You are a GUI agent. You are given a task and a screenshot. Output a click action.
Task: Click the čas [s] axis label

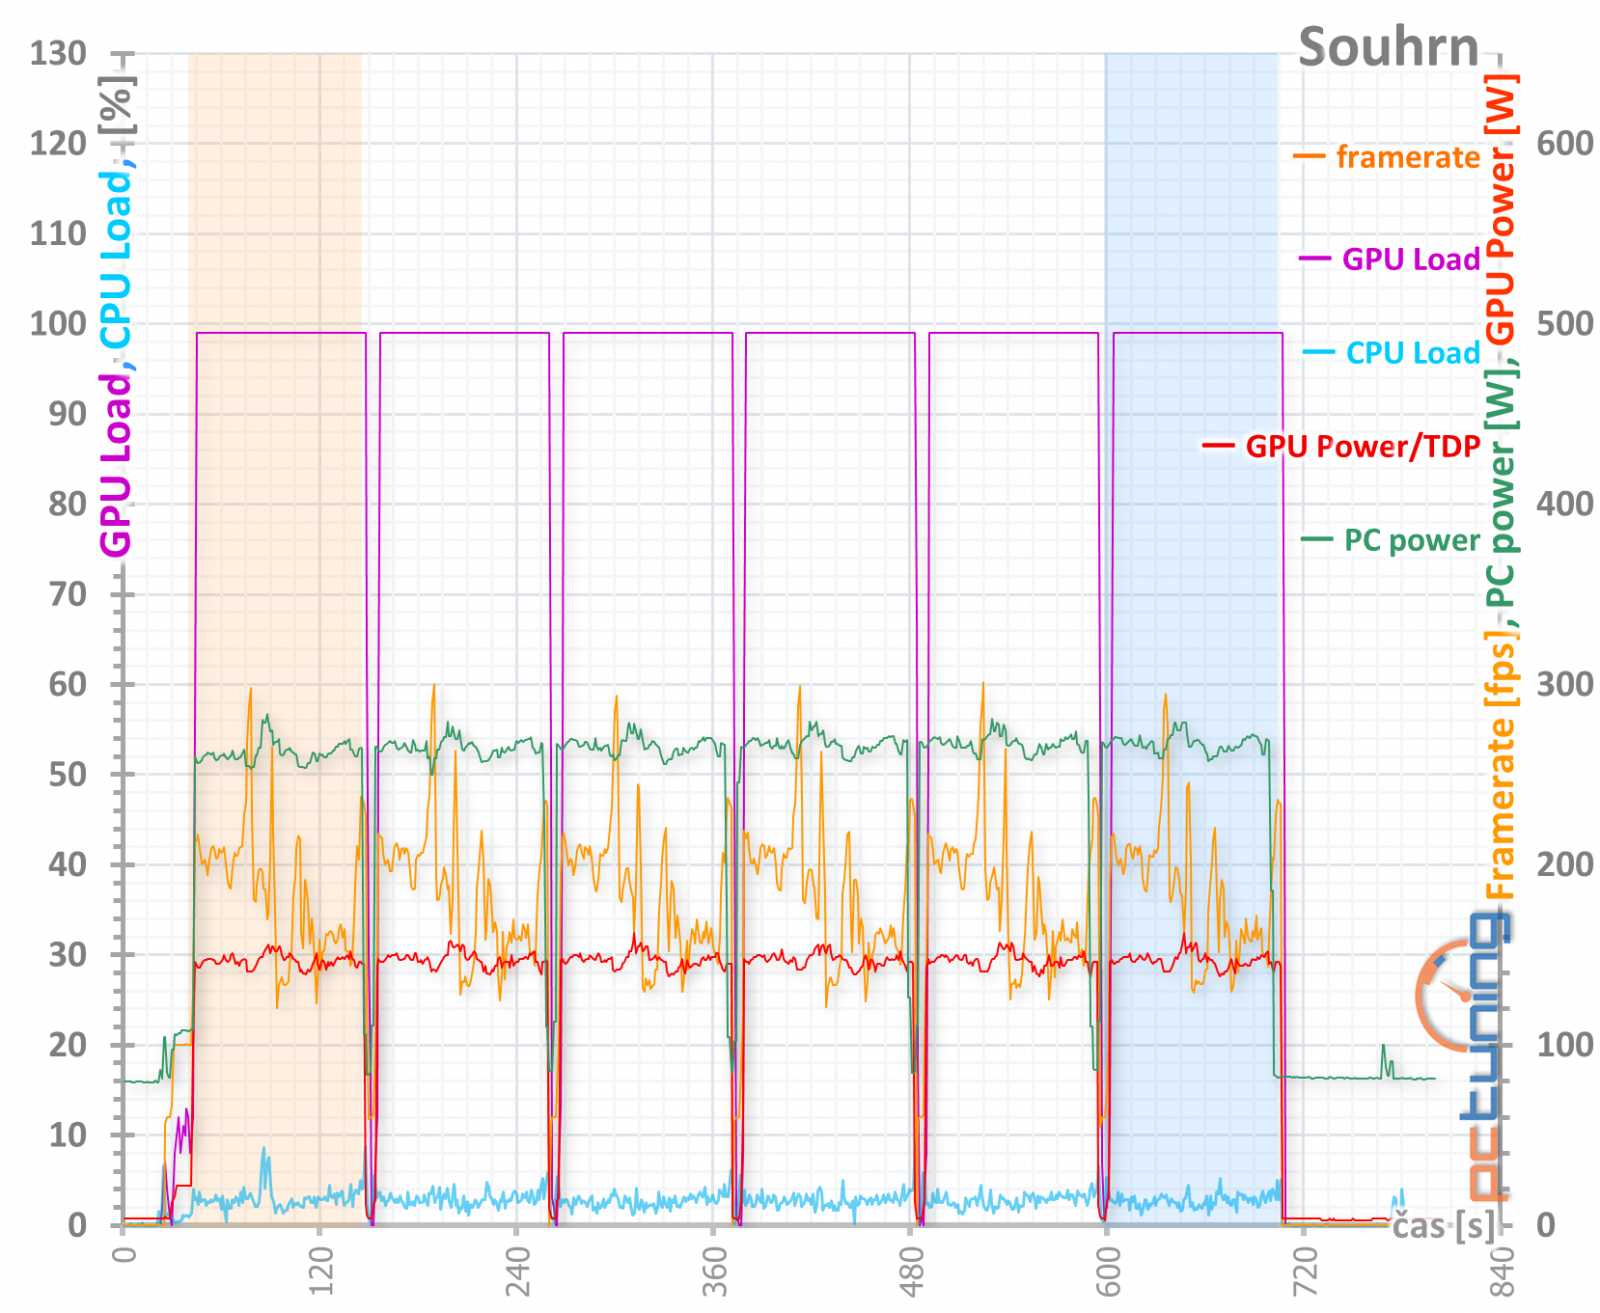point(1443,1225)
